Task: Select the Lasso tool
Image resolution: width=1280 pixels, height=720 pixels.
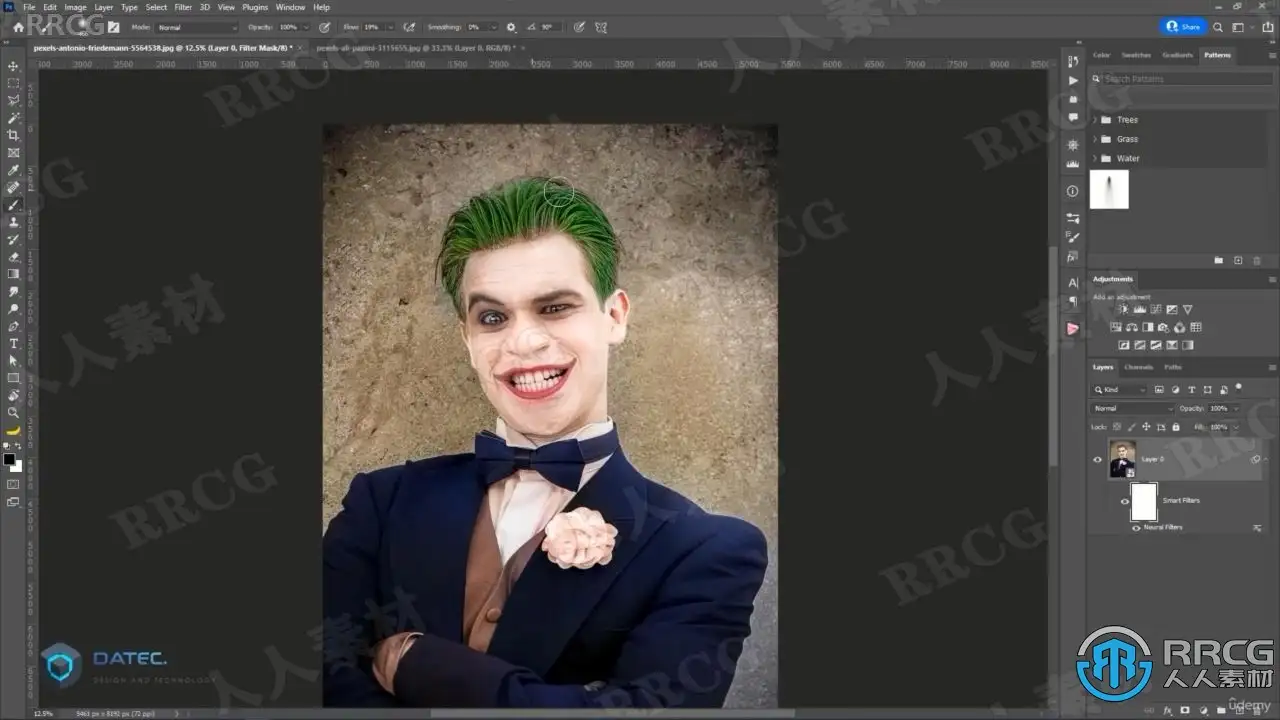Action: point(13,100)
